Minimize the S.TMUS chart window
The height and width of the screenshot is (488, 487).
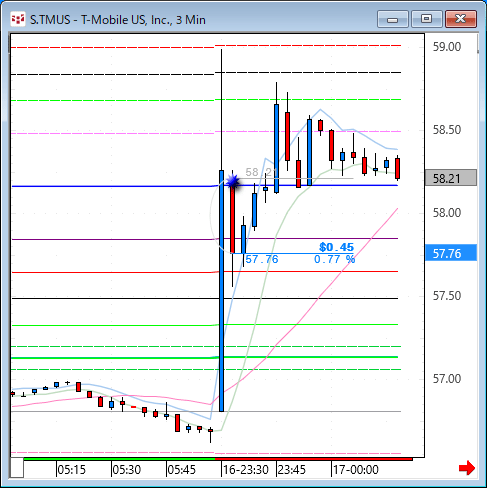click(x=393, y=19)
